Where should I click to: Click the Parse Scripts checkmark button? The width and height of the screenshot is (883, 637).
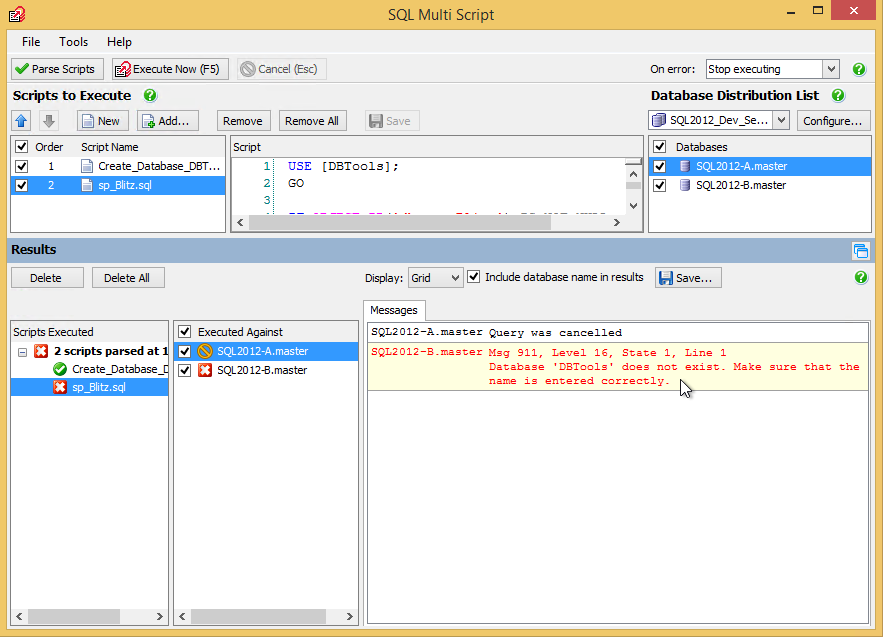[56, 69]
